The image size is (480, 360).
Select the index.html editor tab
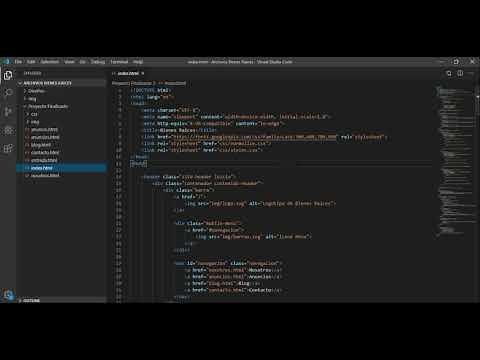pyautogui.click(x=128, y=73)
